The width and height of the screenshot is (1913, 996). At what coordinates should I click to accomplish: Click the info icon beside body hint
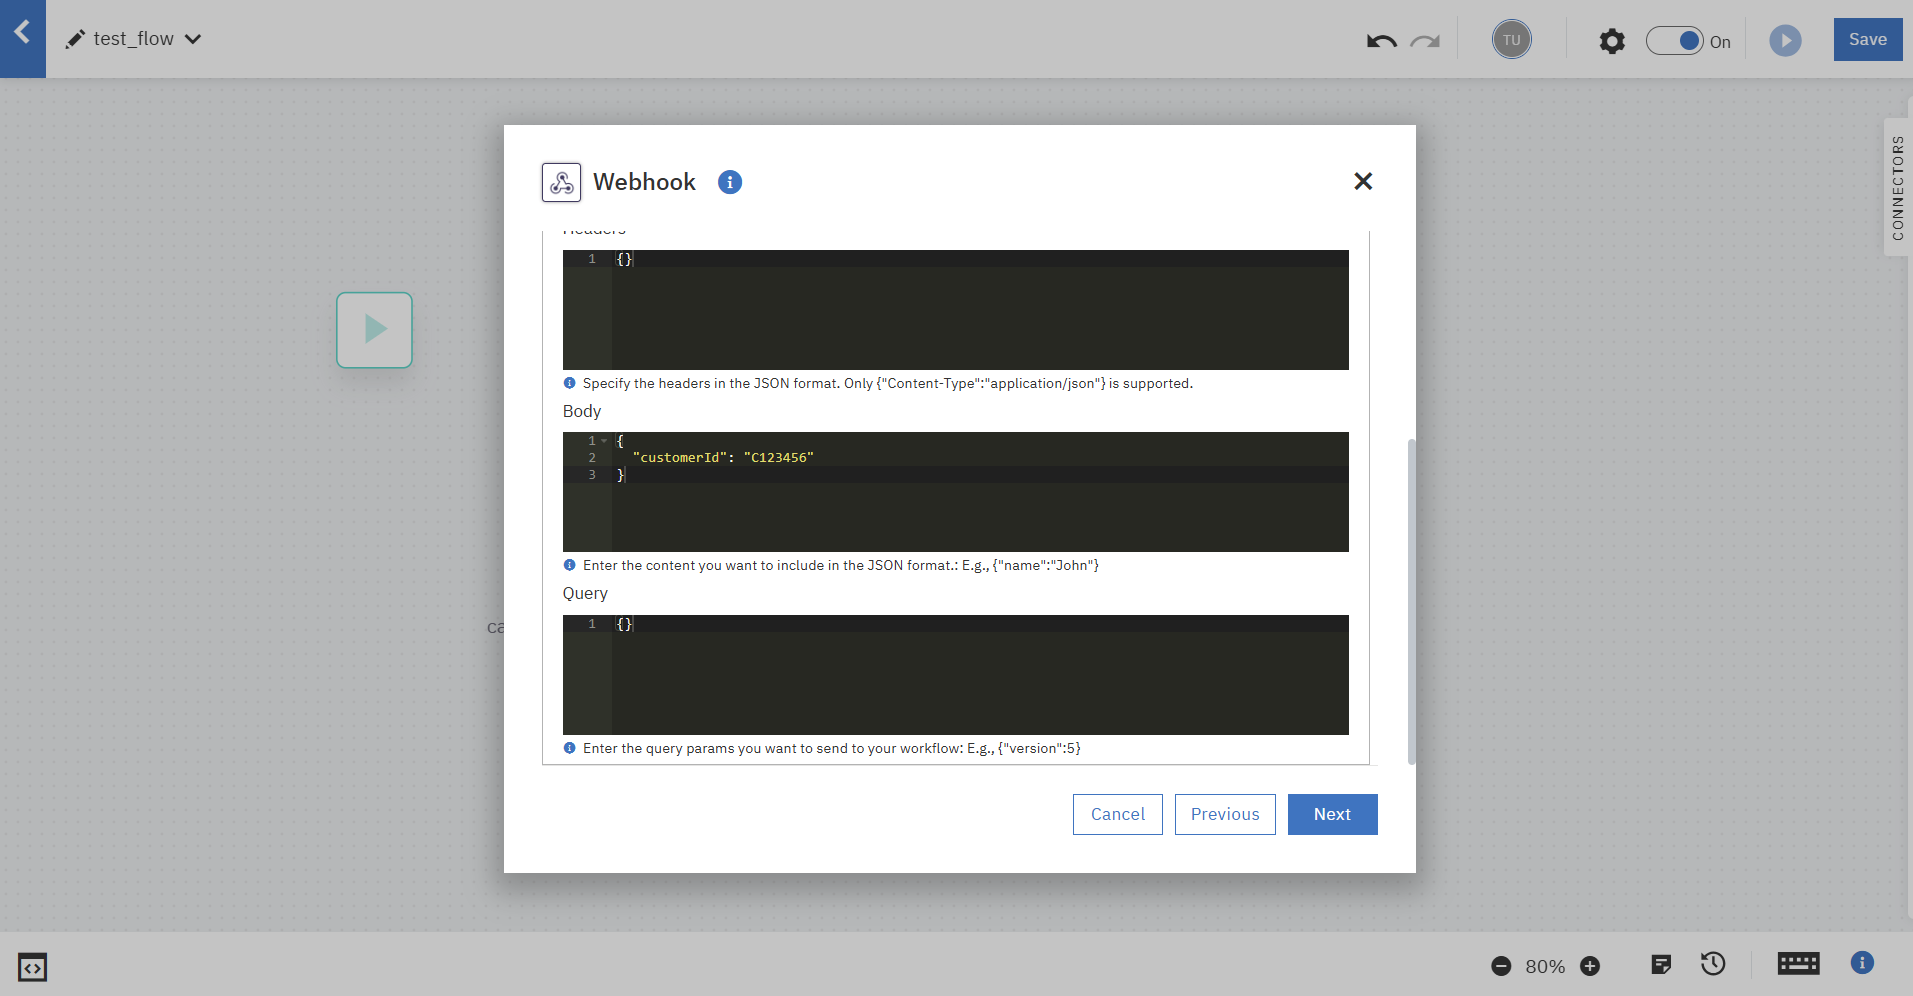(569, 565)
